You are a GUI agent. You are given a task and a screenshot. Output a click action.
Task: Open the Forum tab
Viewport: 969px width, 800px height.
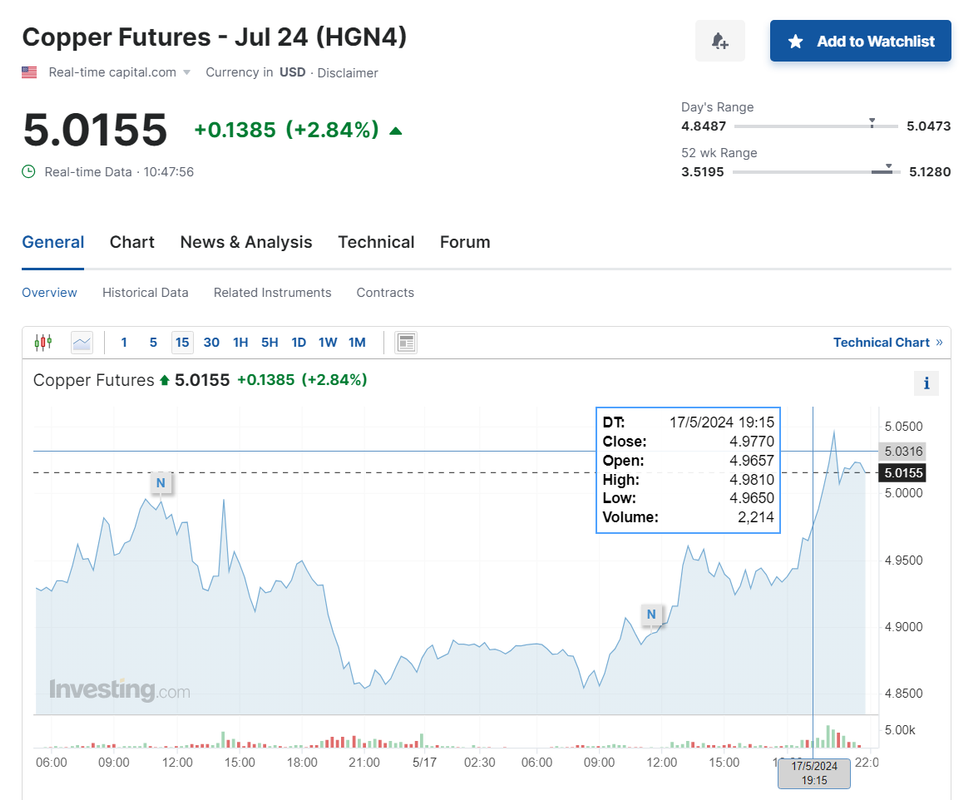465,242
